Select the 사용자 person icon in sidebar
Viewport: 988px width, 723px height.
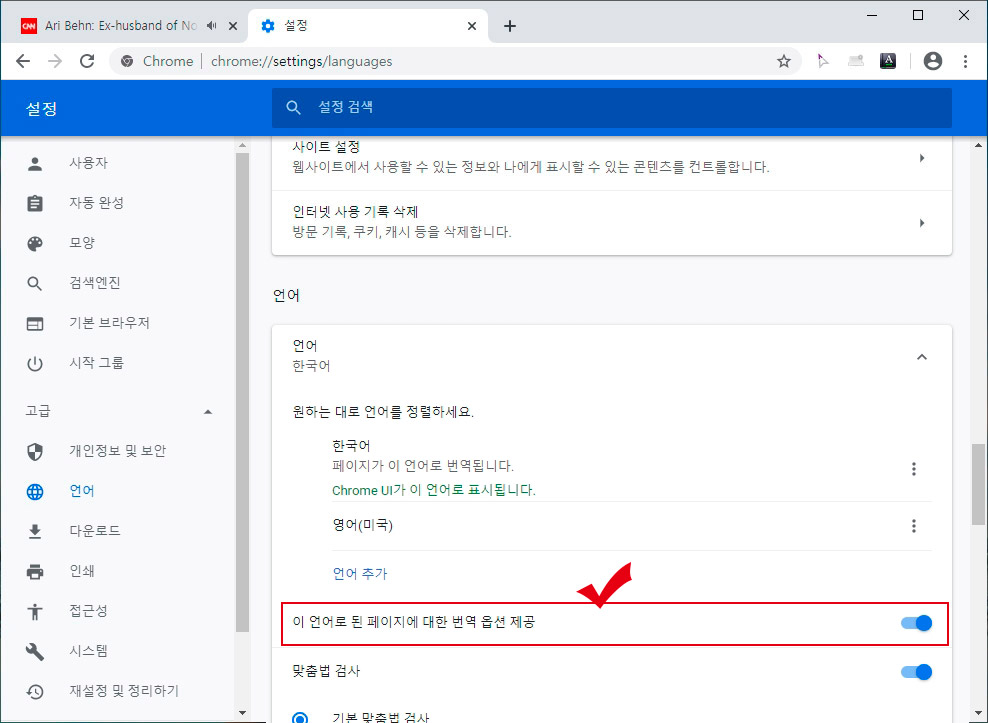35,162
